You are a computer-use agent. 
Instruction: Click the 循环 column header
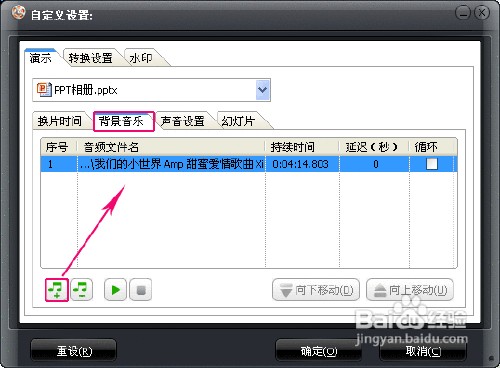click(x=432, y=147)
